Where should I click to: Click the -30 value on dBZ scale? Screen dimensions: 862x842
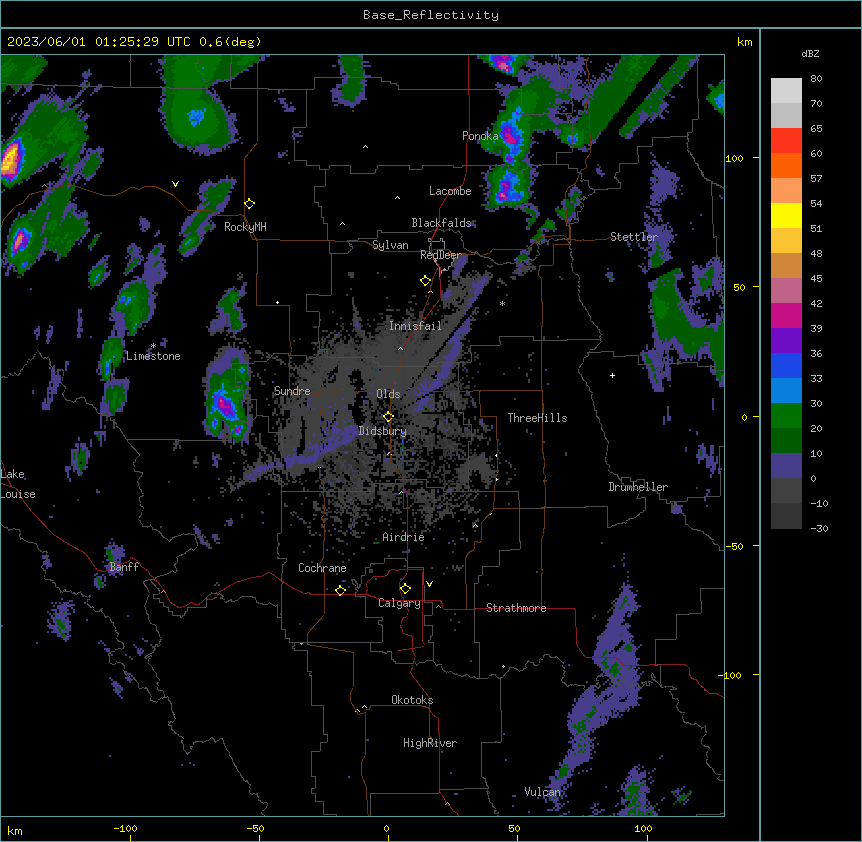(819, 529)
